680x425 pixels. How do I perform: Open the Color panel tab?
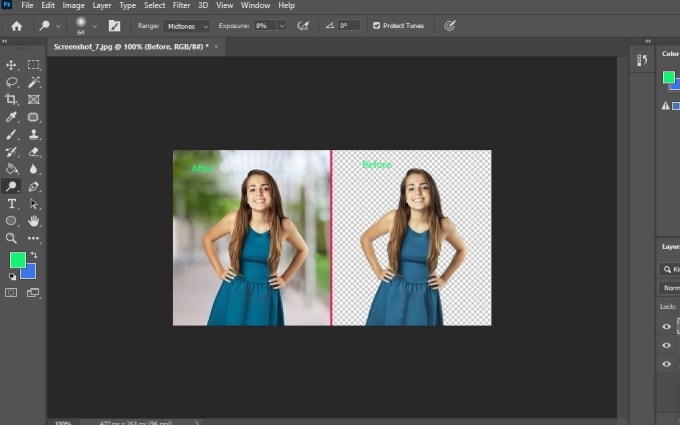tap(670, 54)
